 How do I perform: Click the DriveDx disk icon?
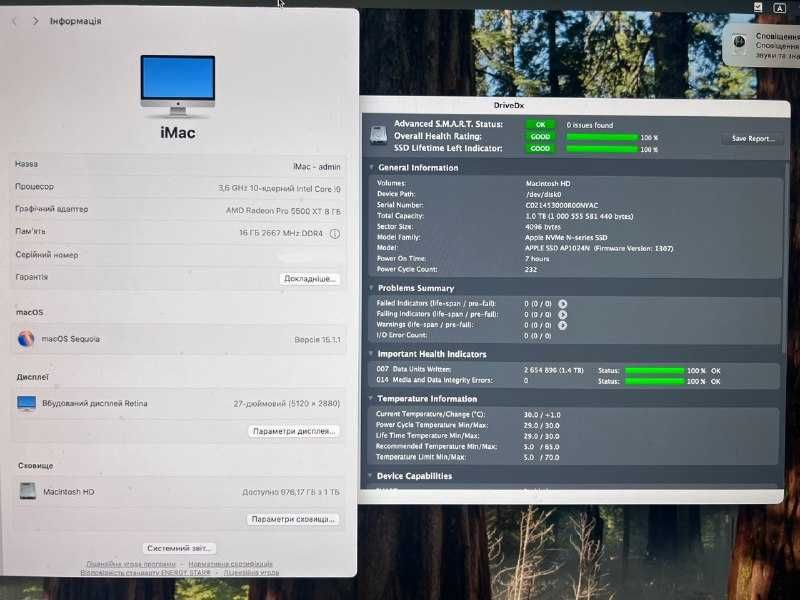(x=379, y=135)
